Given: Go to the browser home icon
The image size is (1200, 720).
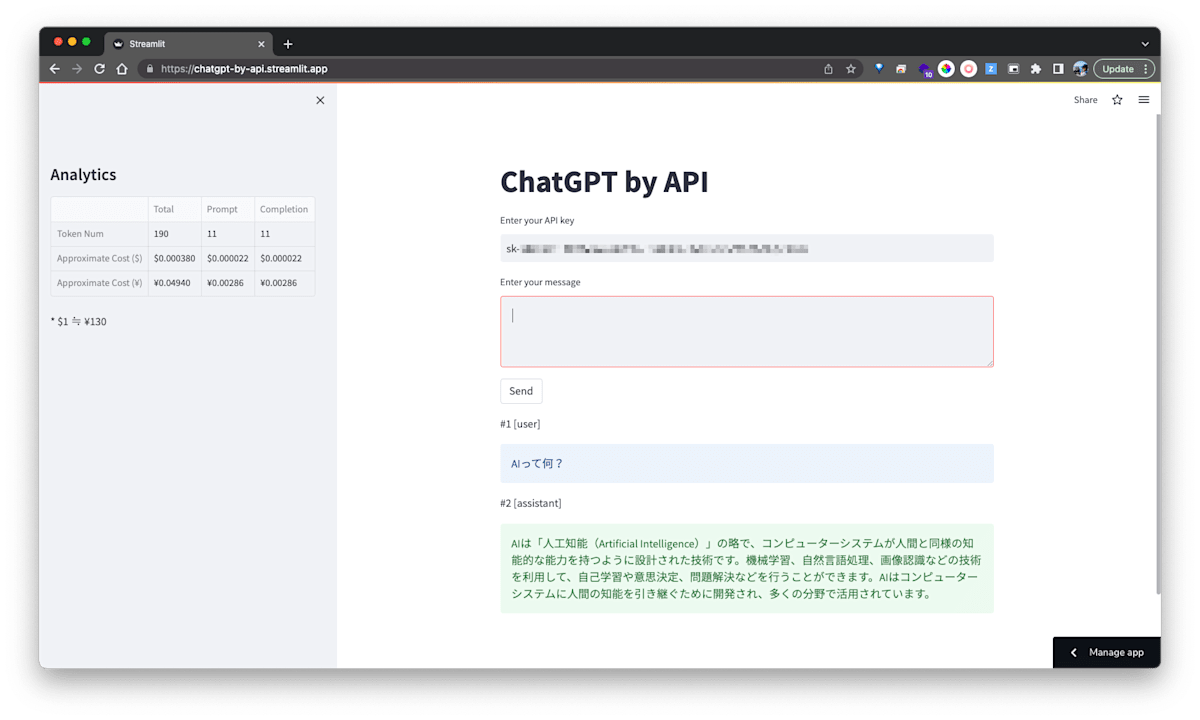Looking at the screenshot, I should coord(122,69).
